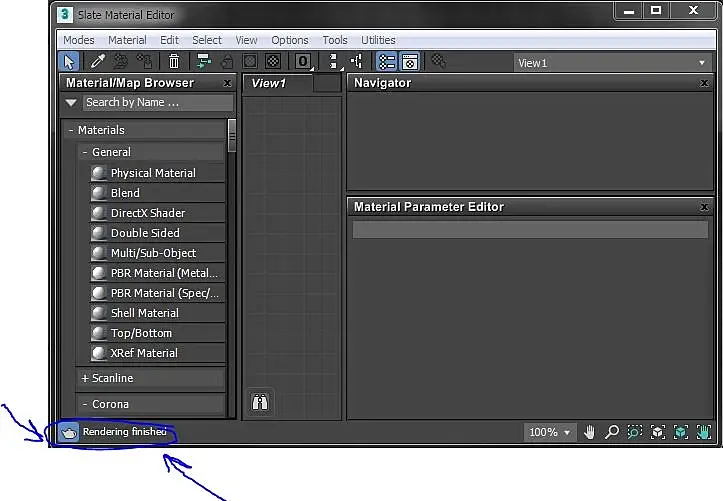
Task: Select the Pan hand tool
Action: click(589, 432)
